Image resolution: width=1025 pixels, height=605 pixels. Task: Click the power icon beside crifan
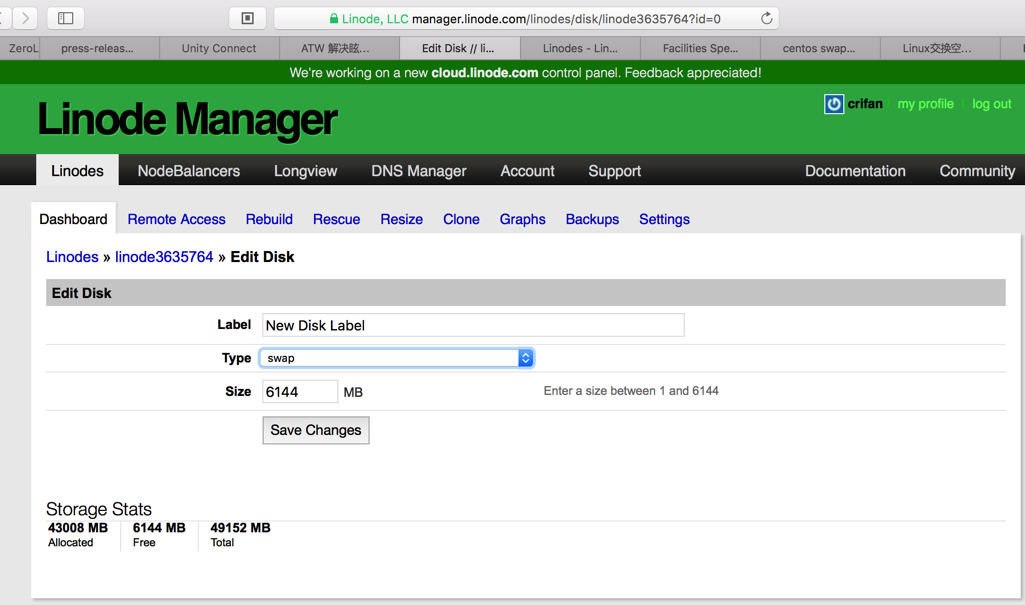pos(833,104)
